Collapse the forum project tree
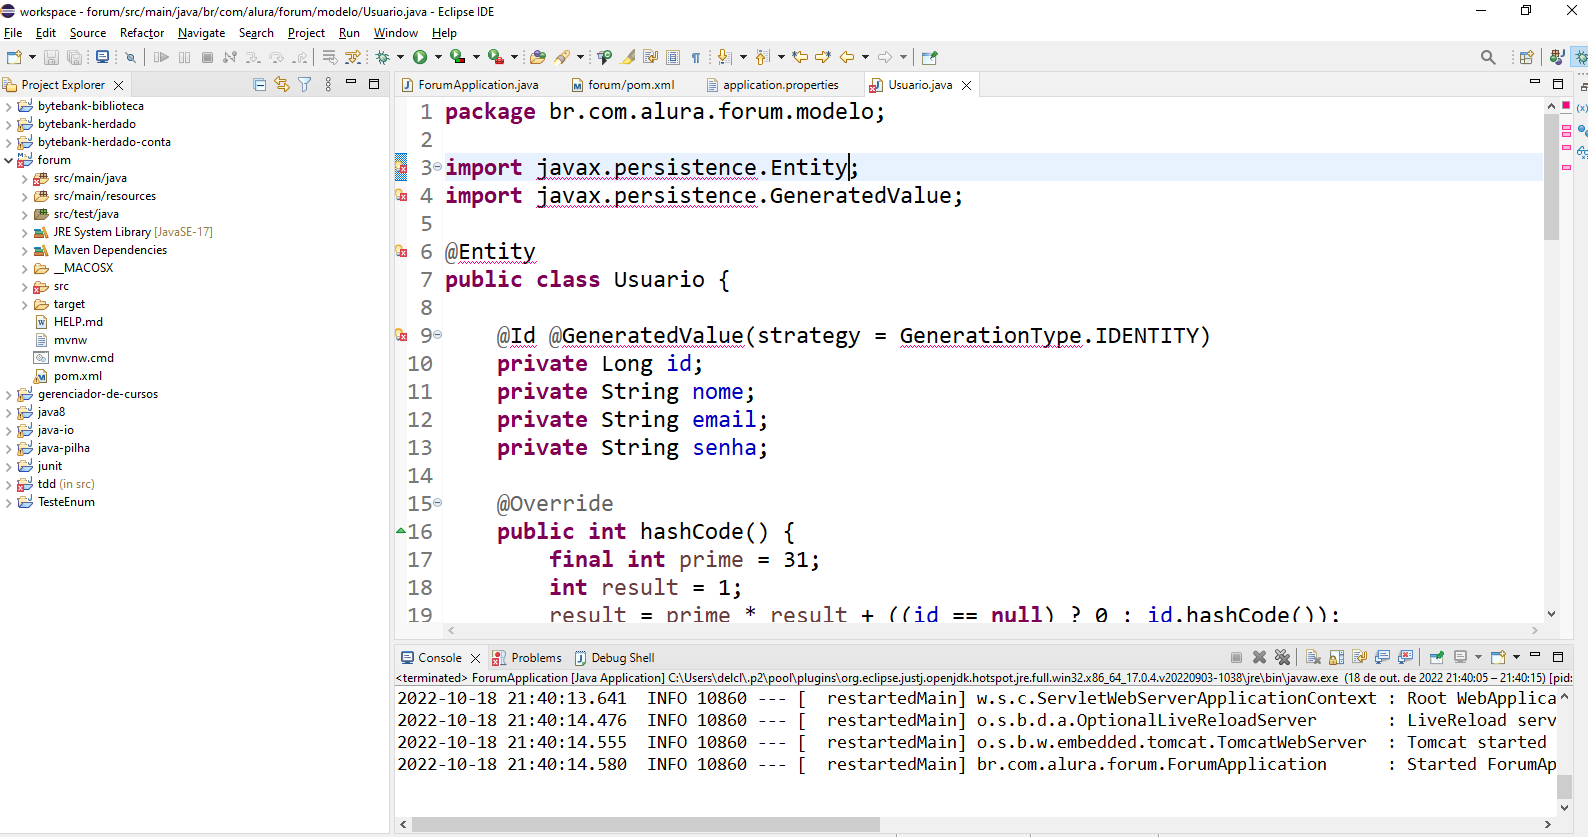Image resolution: width=1588 pixels, height=837 pixels. point(9,160)
